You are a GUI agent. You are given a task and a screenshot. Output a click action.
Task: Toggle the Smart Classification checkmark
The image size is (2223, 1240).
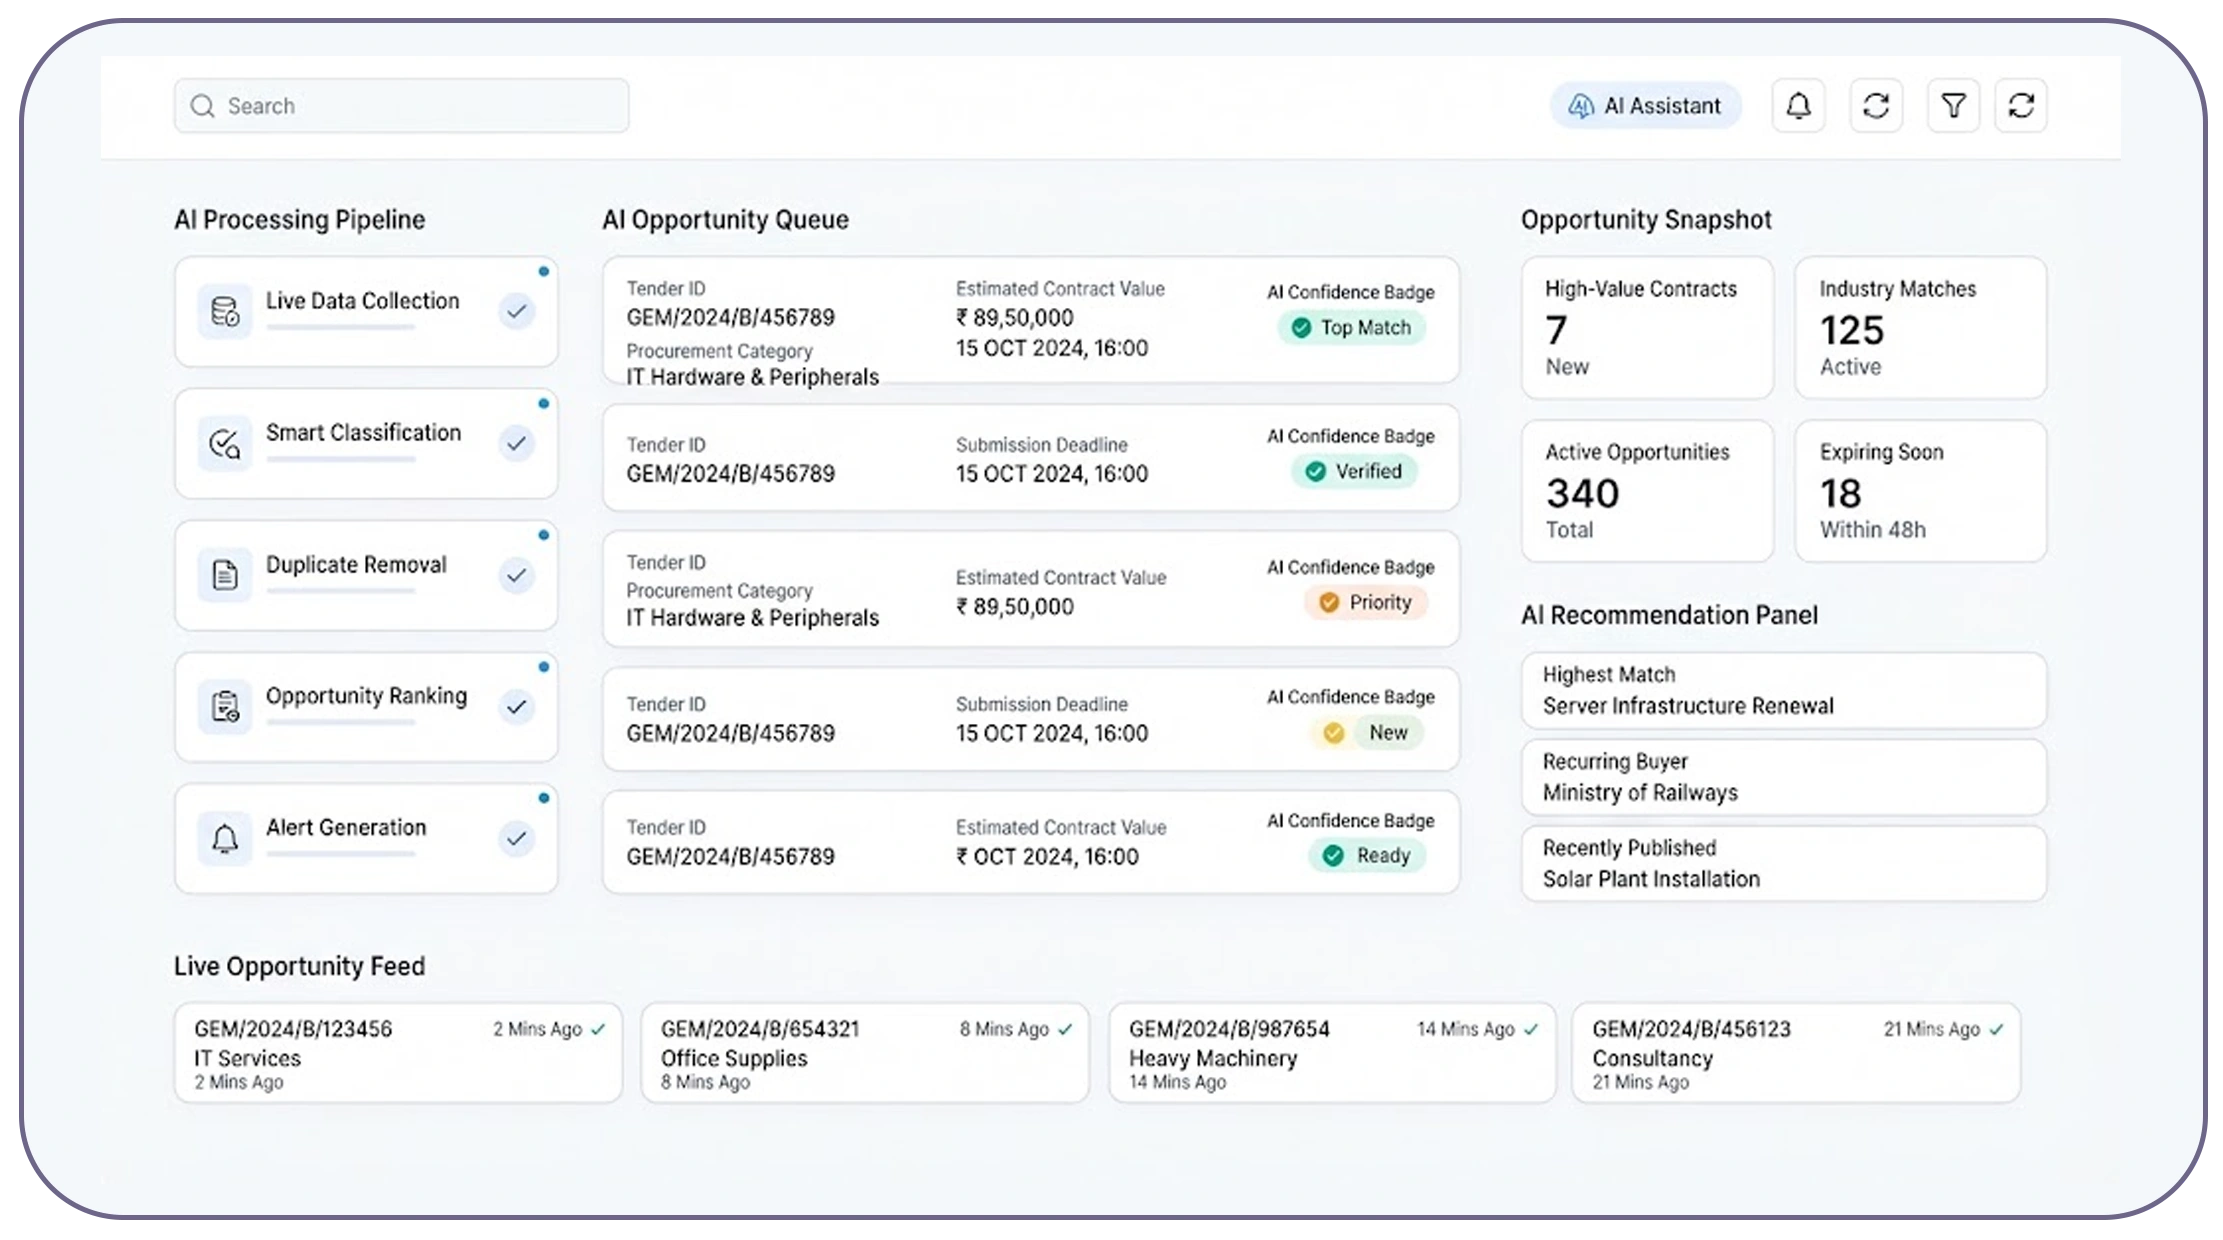516,443
